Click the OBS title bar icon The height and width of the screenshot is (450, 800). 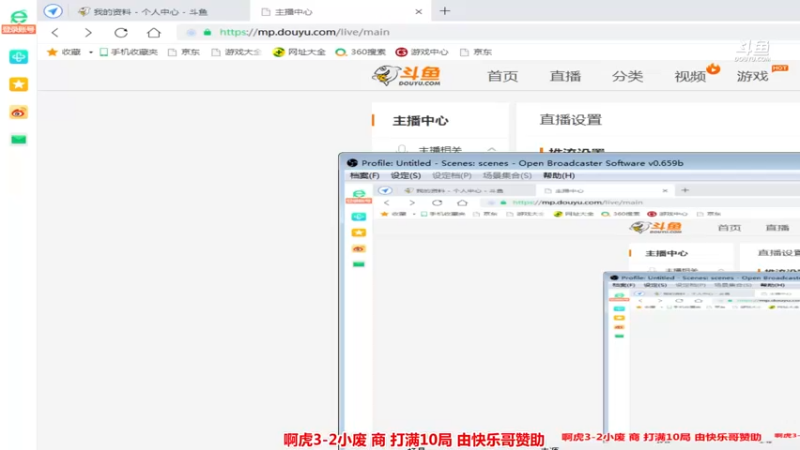tap(352, 163)
